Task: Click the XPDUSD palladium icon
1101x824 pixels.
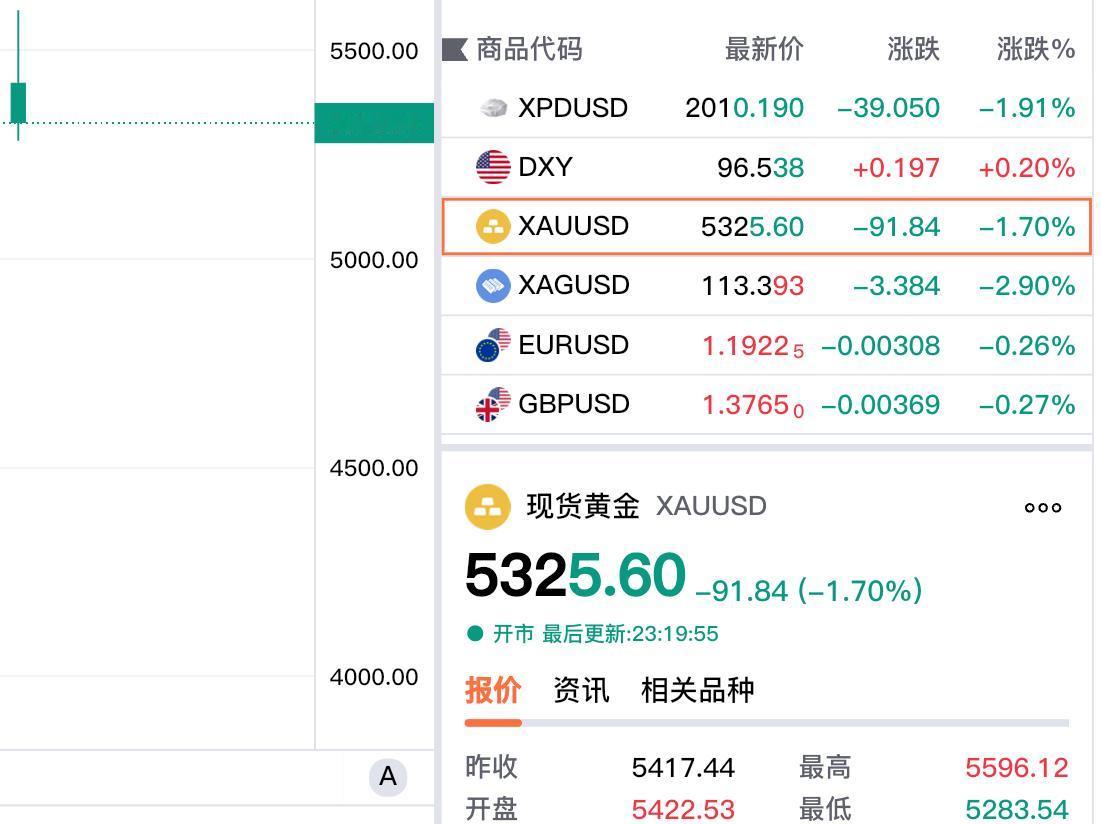Action: (493, 108)
